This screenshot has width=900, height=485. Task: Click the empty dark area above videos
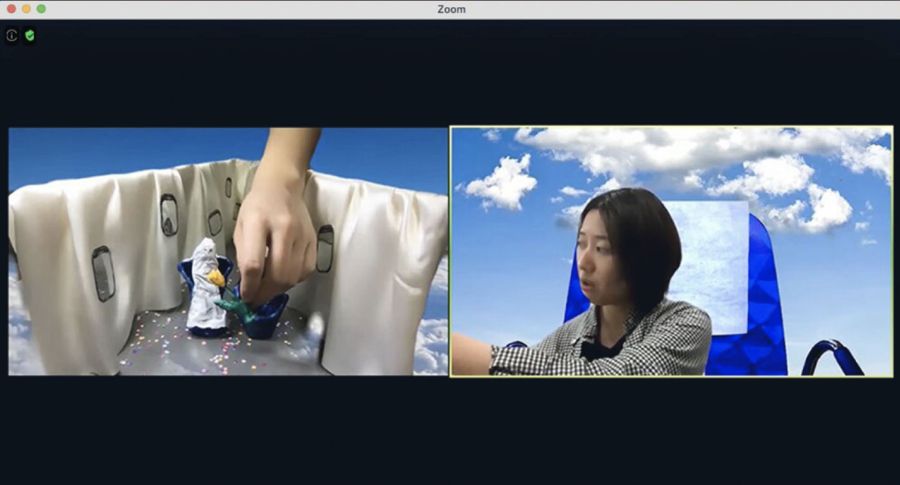click(x=450, y=73)
